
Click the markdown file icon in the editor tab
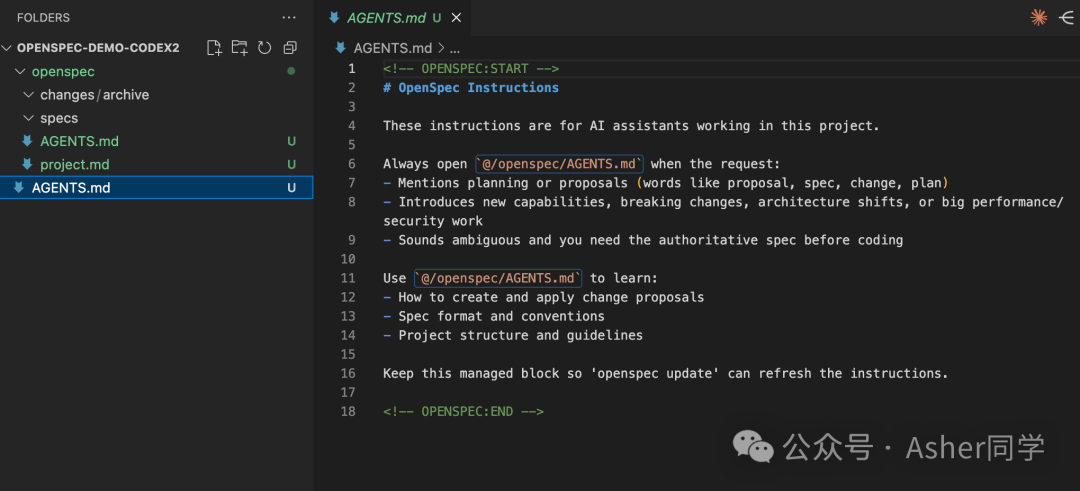tap(335, 18)
